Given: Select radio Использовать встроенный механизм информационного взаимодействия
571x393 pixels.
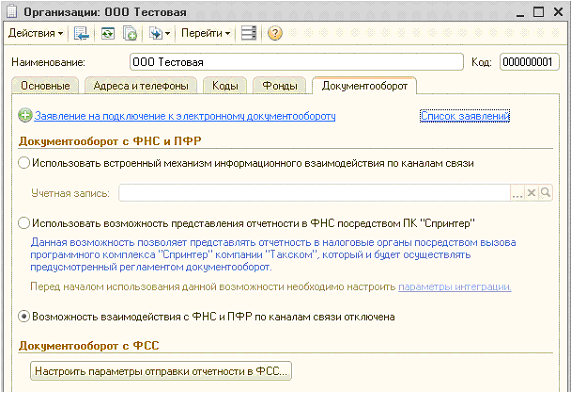Looking at the screenshot, I should click(x=24, y=163).
